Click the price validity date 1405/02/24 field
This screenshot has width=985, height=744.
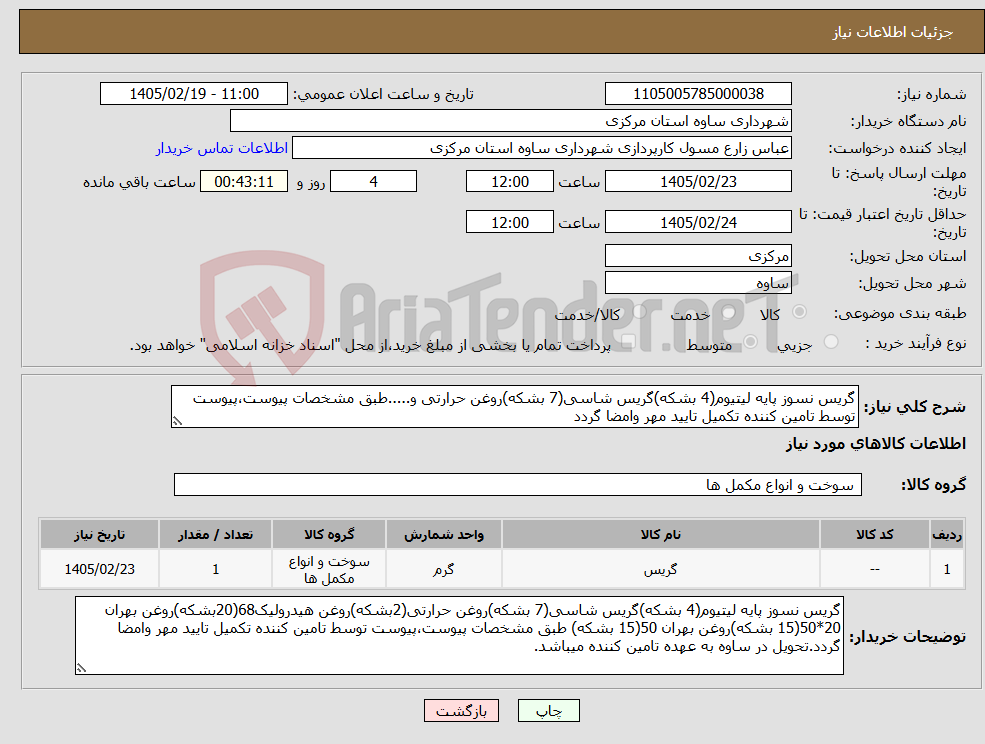coord(698,222)
